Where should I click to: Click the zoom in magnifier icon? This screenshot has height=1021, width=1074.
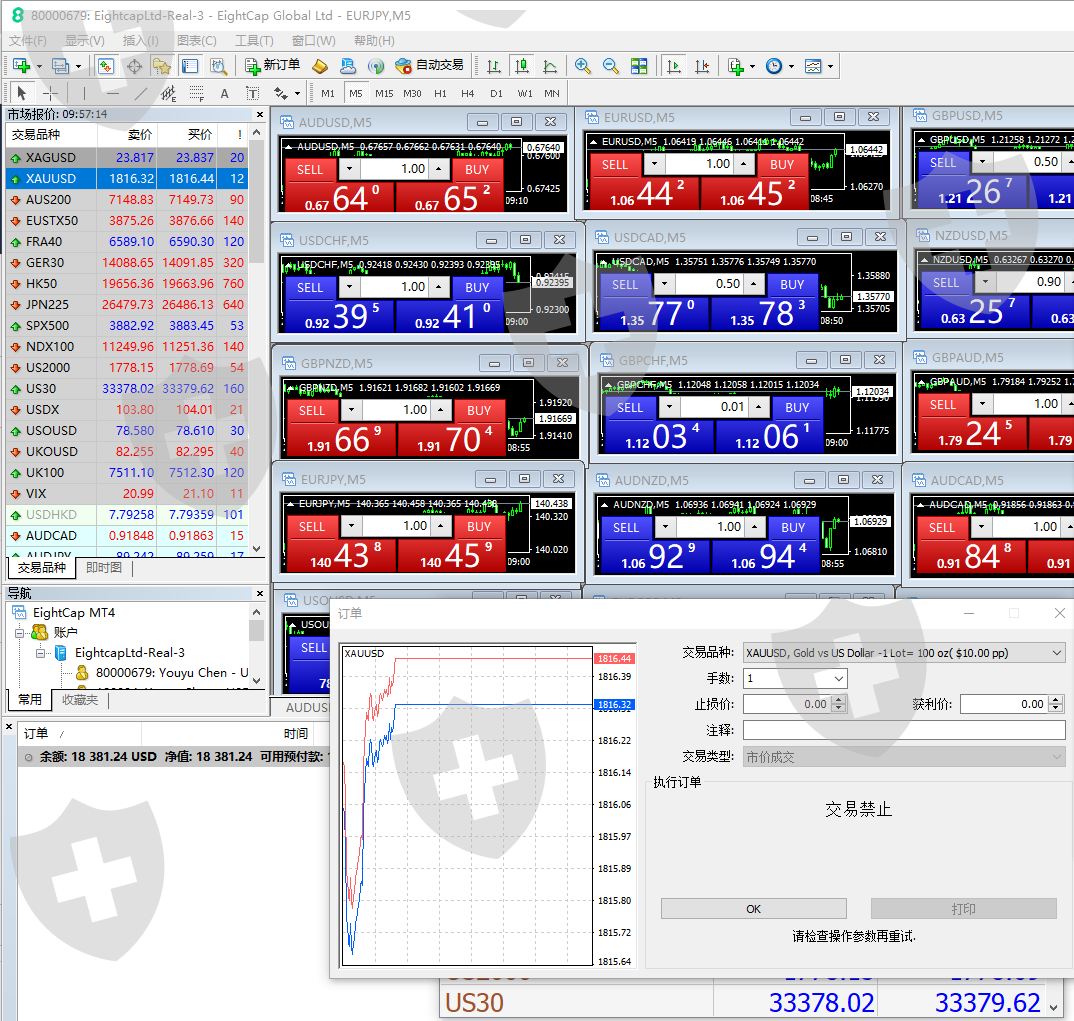[582, 66]
